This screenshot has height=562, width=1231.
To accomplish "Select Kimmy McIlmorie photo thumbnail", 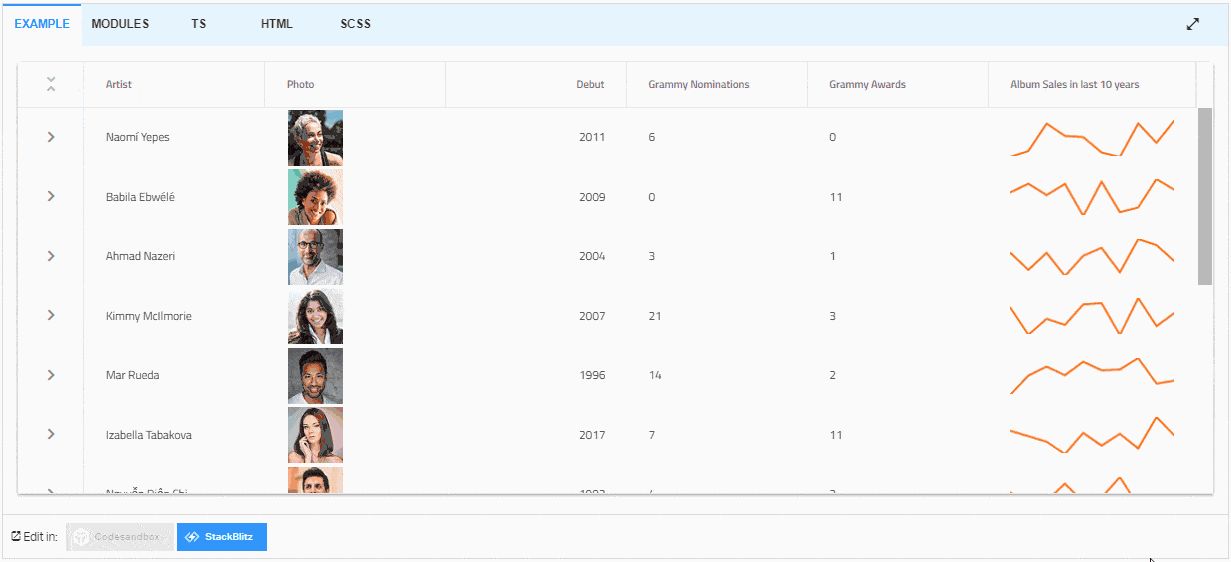I will pyautogui.click(x=315, y=316).
